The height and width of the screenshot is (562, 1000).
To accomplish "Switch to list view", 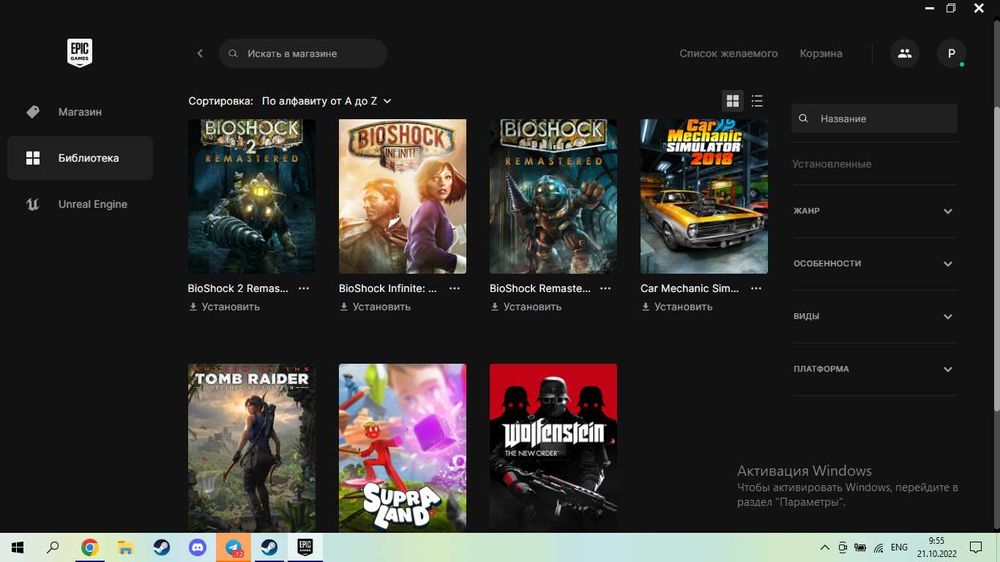I will click(x=757, y=101).
